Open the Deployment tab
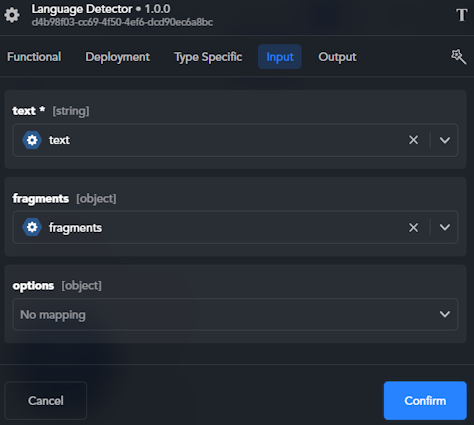This screenshot has width=474, height=425. [118, 57]
